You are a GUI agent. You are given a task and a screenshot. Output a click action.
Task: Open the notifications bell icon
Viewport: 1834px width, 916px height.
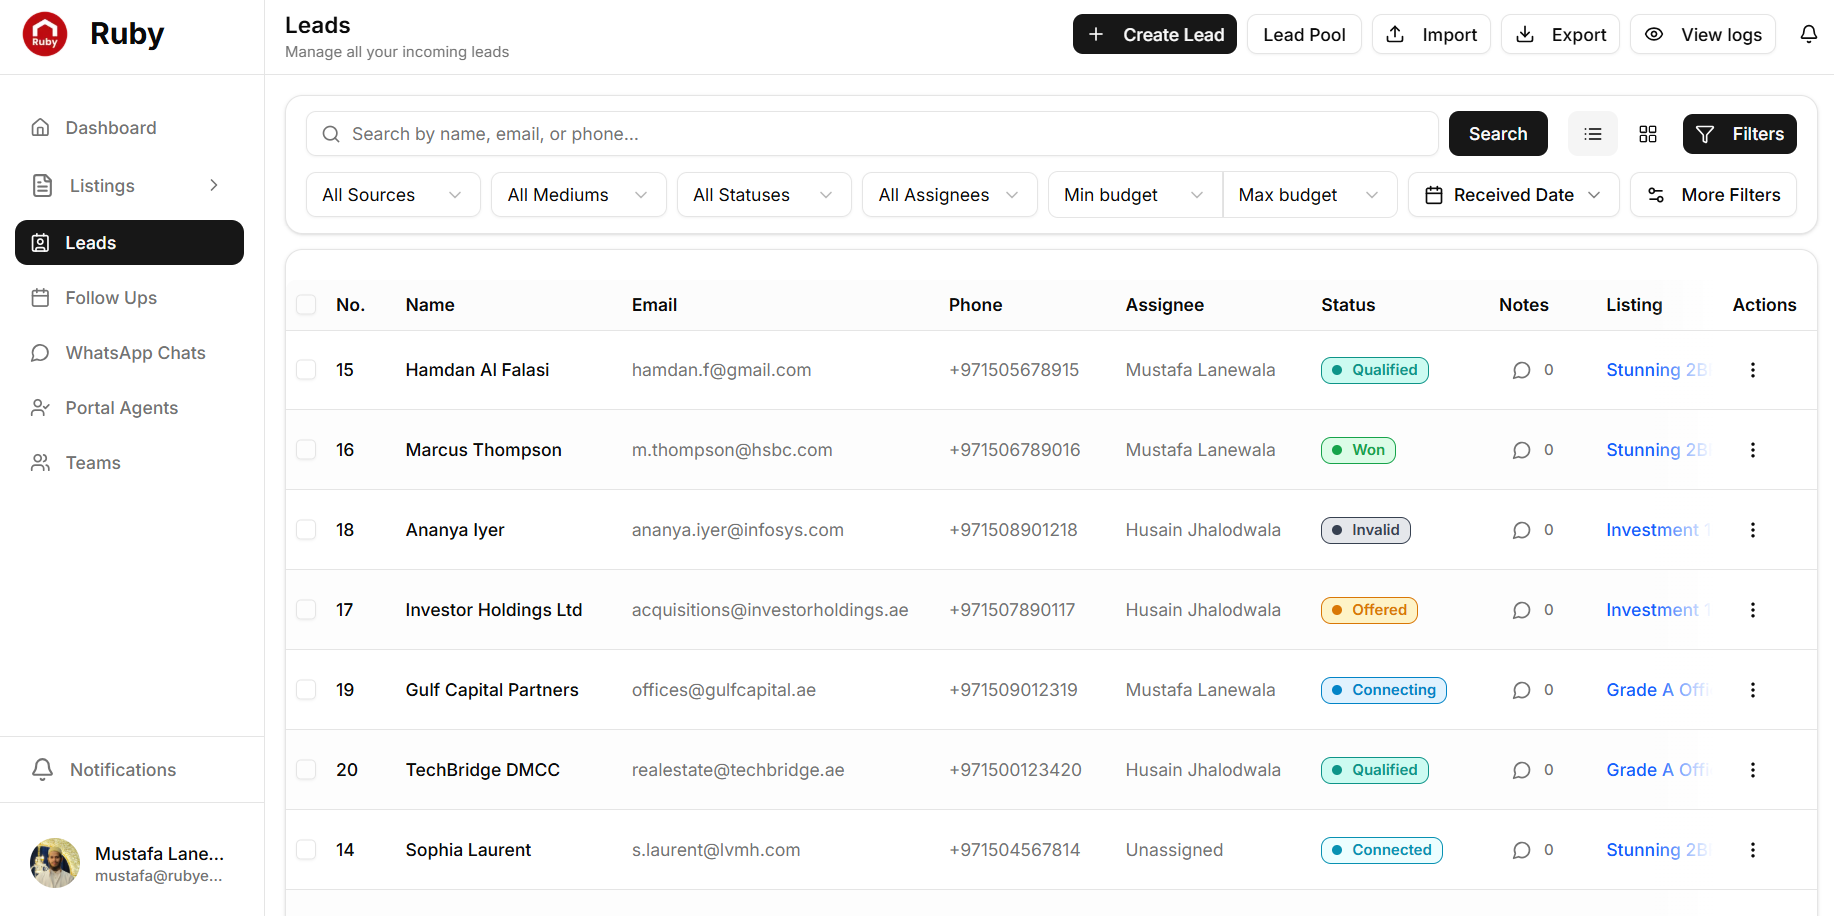coord(1808,33)
